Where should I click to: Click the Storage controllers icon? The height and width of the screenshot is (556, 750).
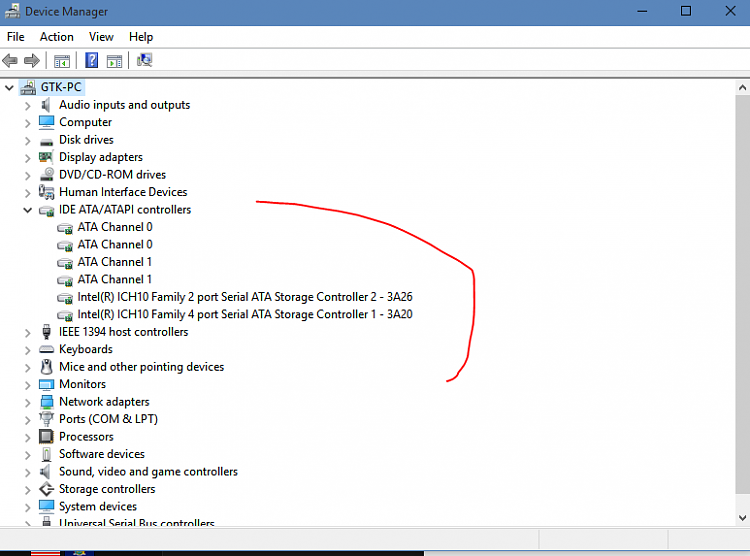(46, 489)
